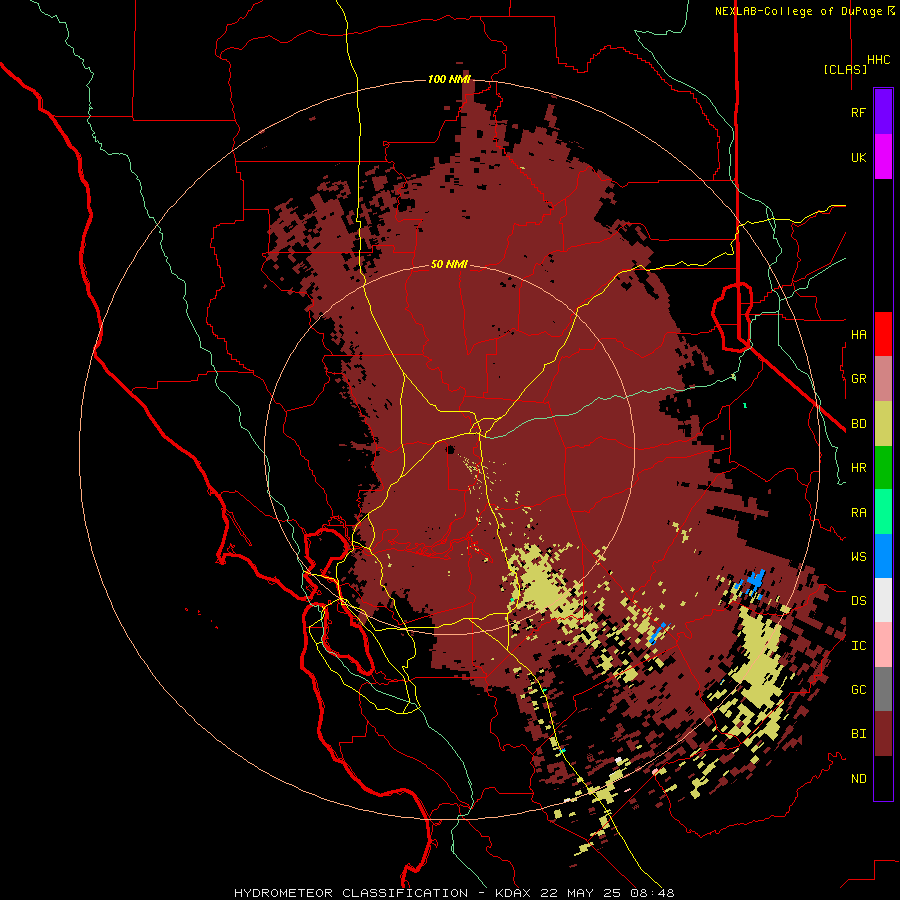
Task: Click the BD yellow legend swatch
Action: click(x=883, y=424)
